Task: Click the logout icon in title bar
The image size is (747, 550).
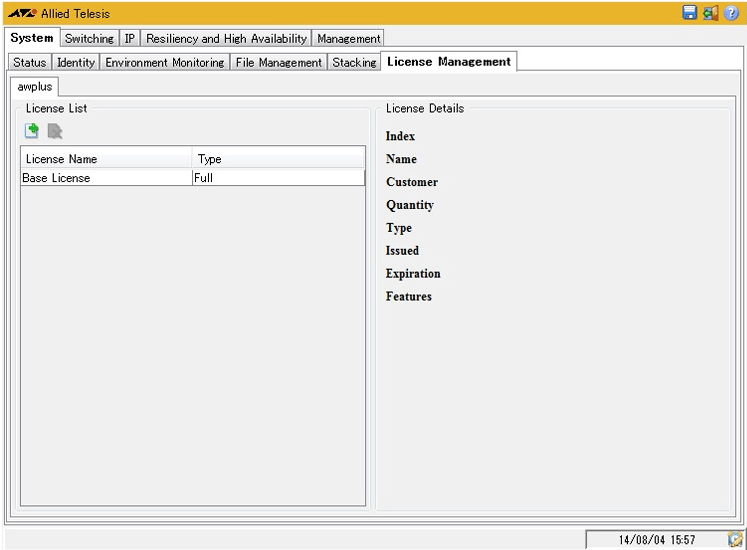Action: click(710, 13)
